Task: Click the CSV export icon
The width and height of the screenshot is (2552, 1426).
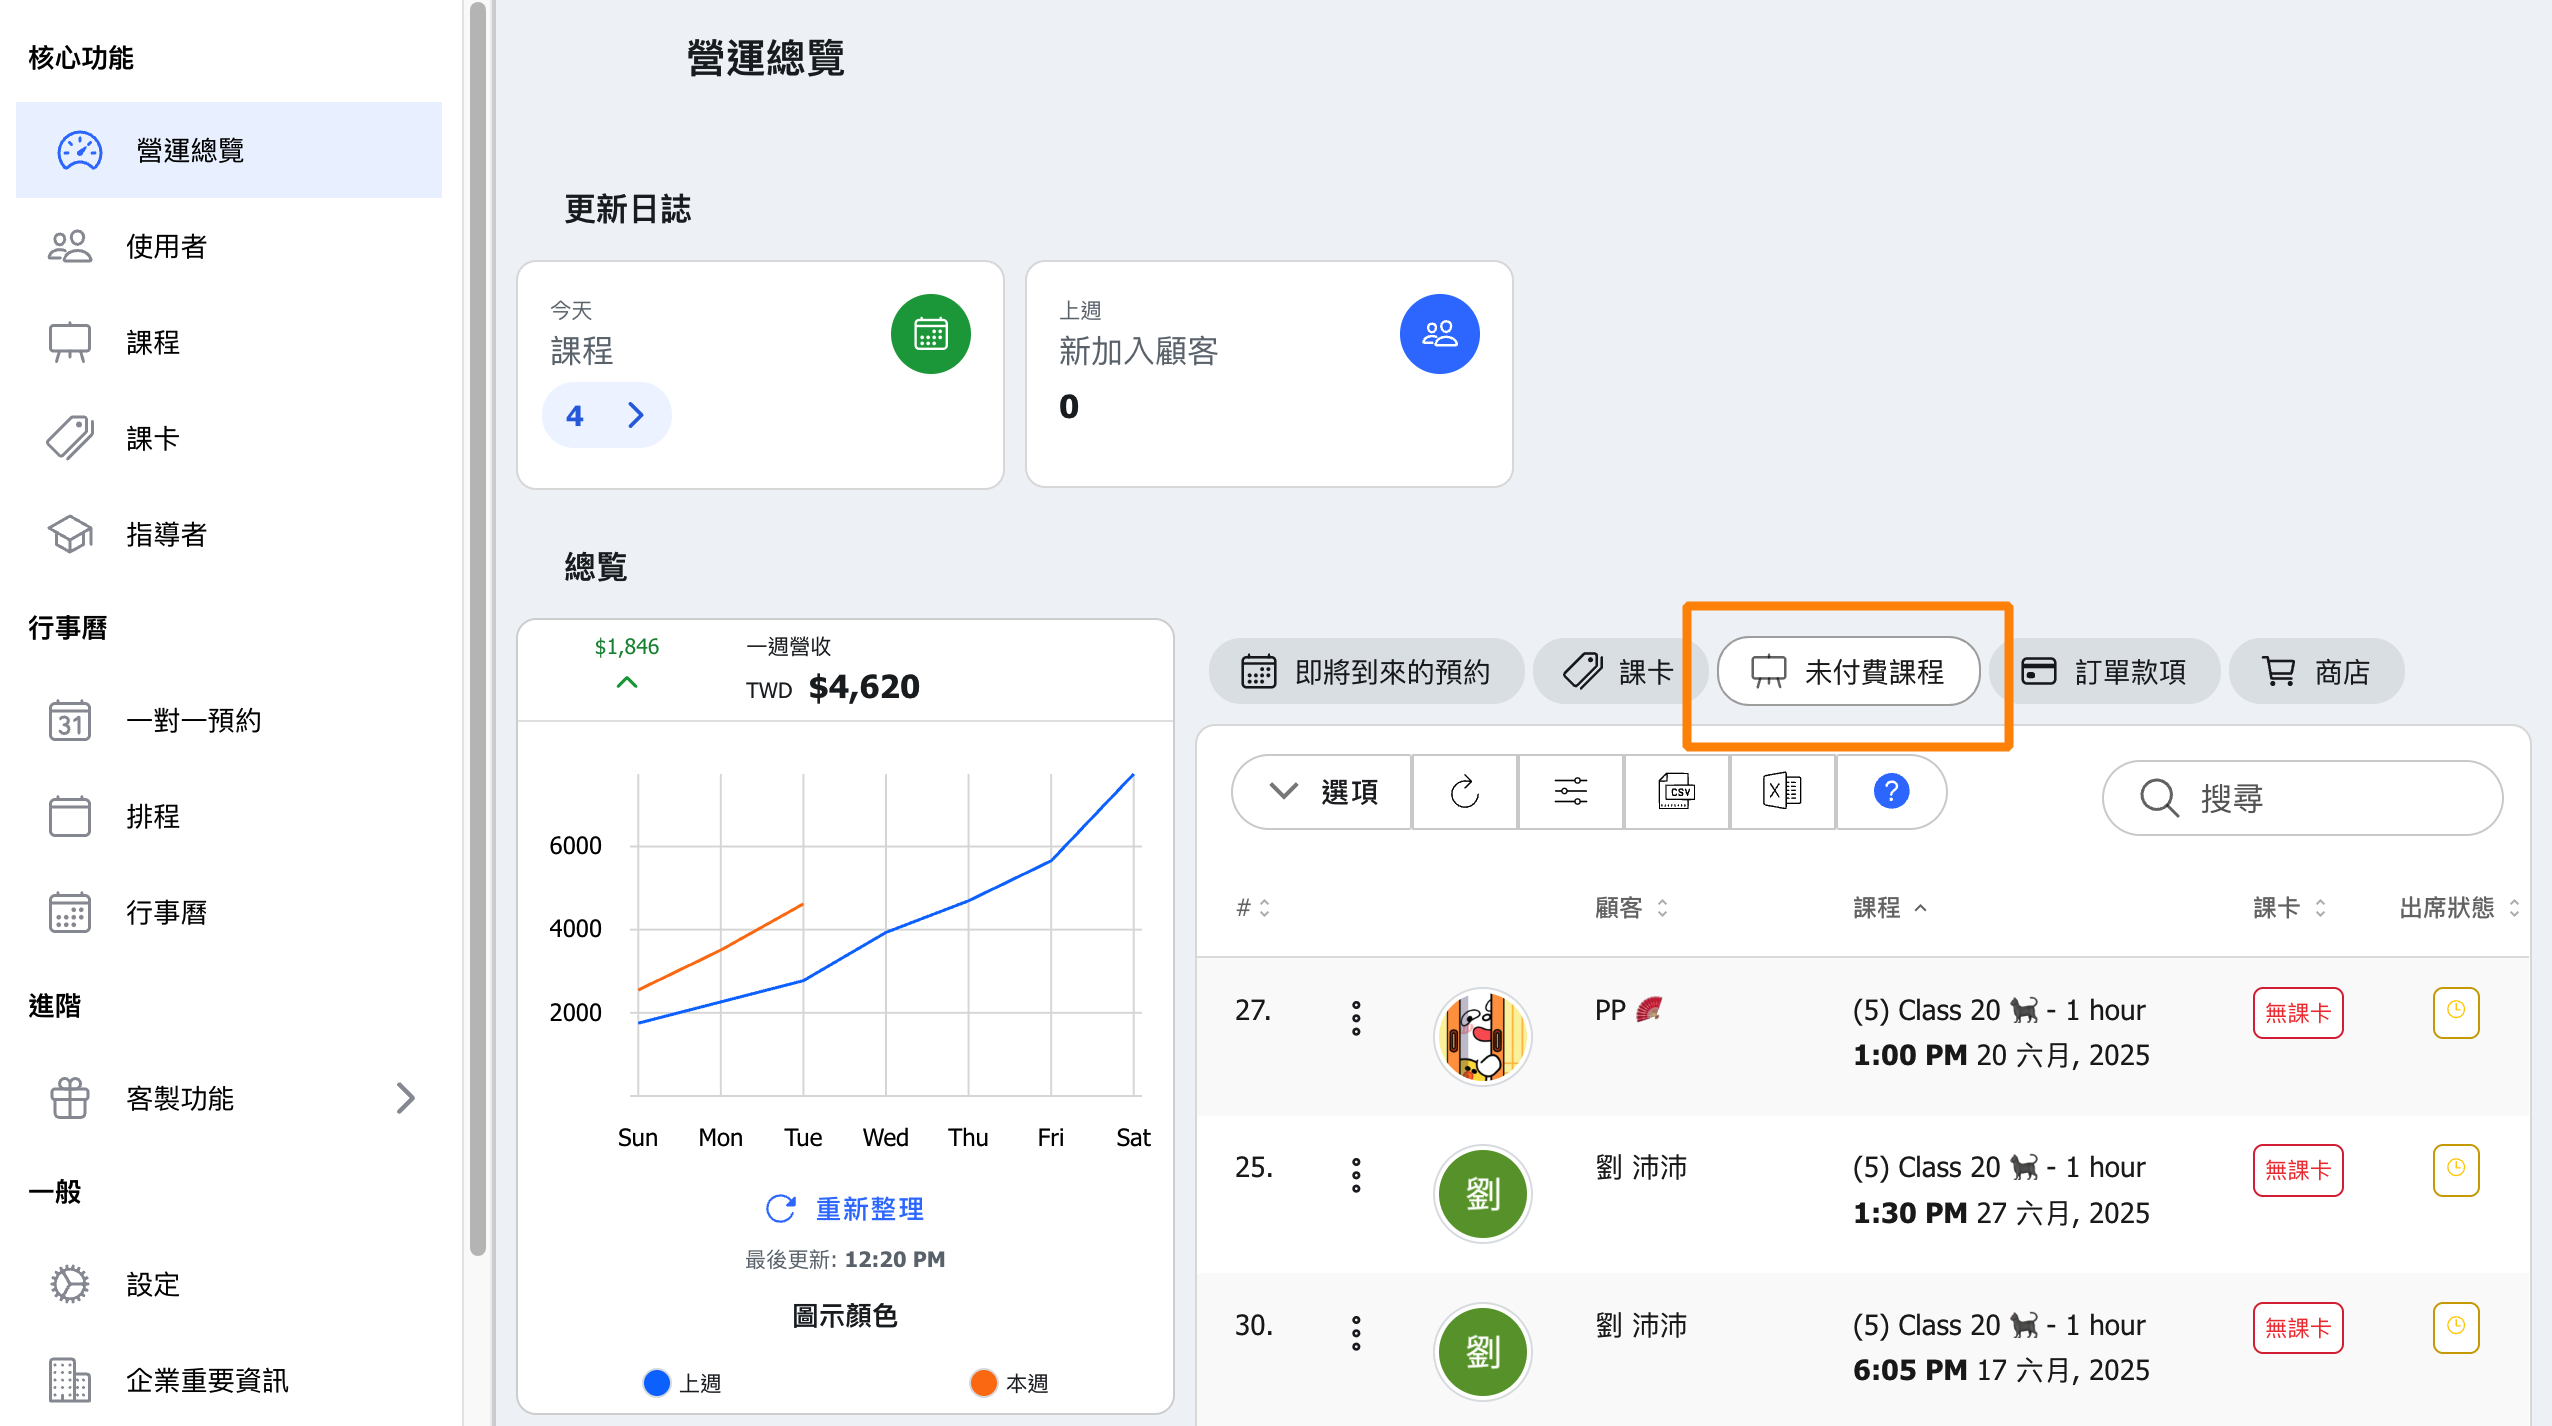Action: coord(1676,792)
